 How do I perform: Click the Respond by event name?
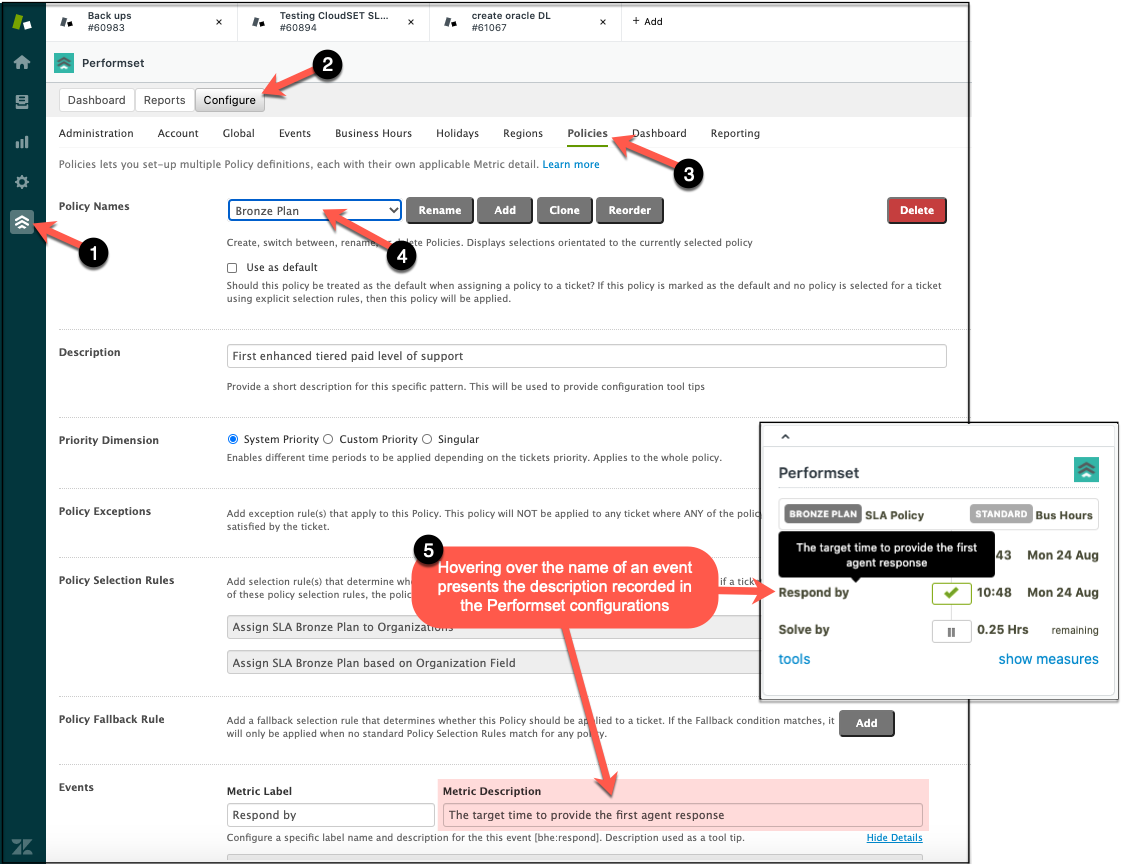tap(814, 593)
